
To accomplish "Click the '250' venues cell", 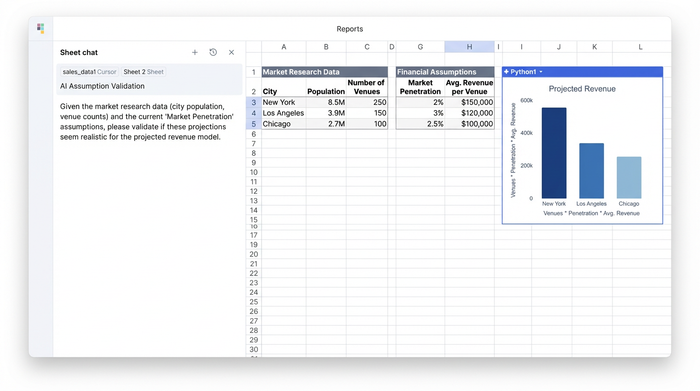I will click(367, 102).
